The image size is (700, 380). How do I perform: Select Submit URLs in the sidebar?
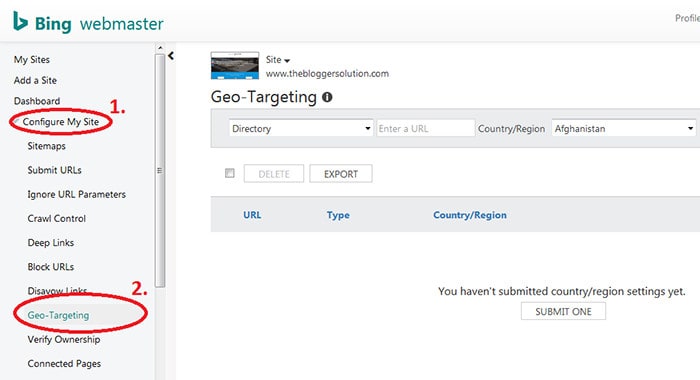tap(54, 170)
